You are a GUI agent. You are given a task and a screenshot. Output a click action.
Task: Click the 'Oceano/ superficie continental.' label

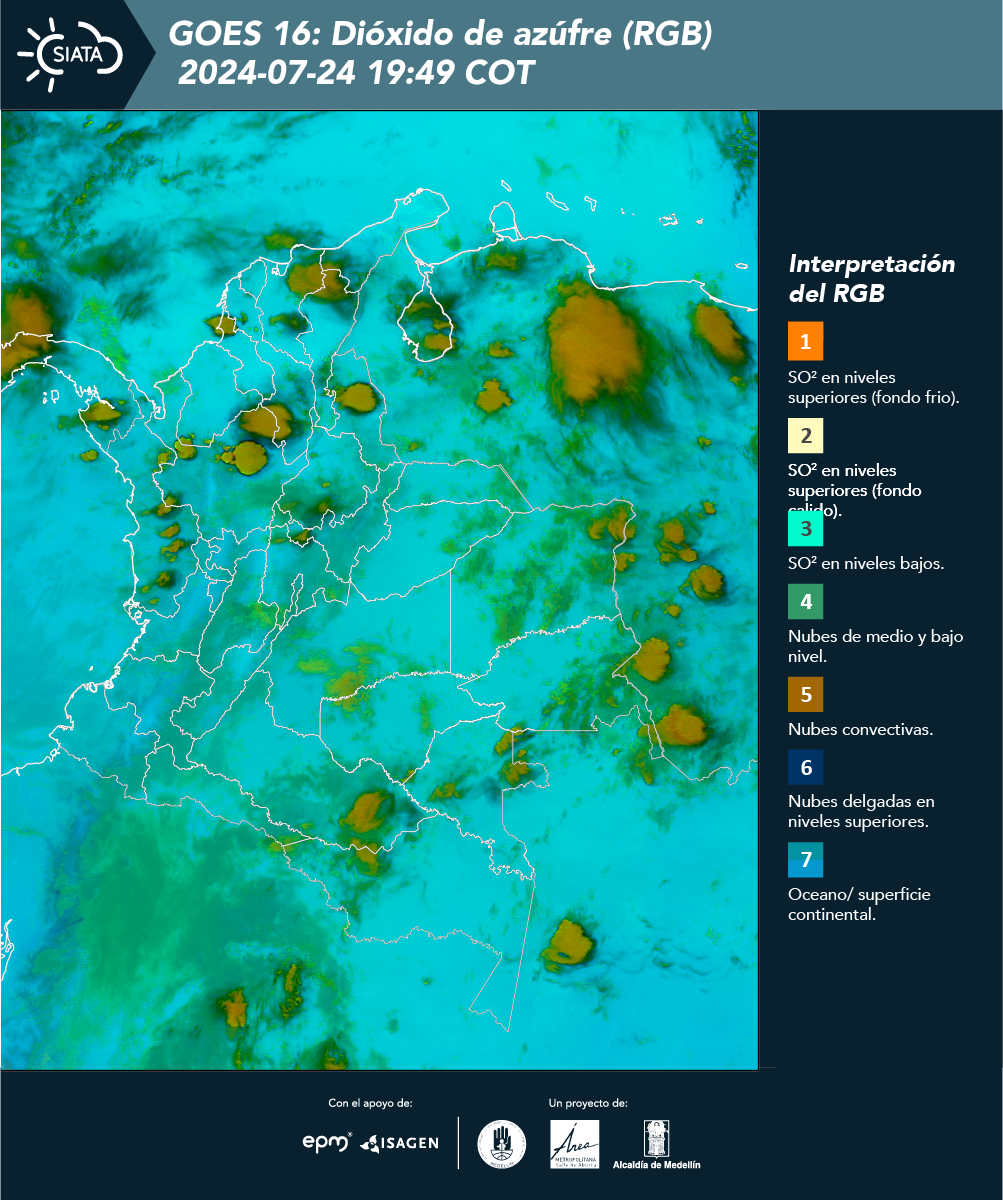point(859,904)
